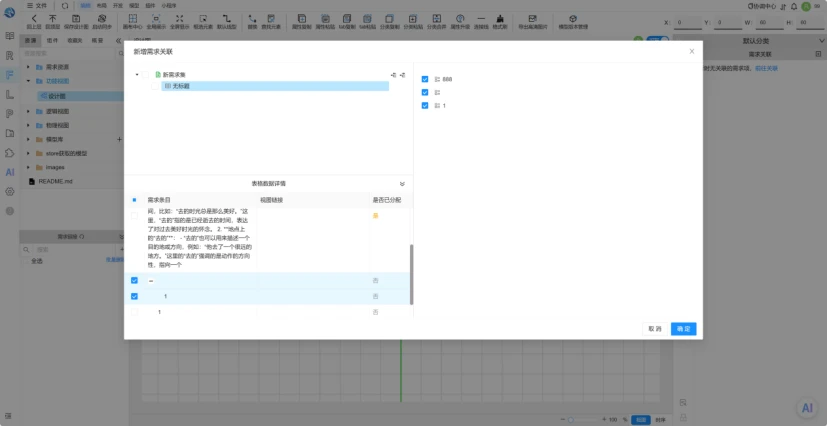The image size is (827, 426).
Task: Open the 收藏夹 tab in resource panel
Action: 74,40
